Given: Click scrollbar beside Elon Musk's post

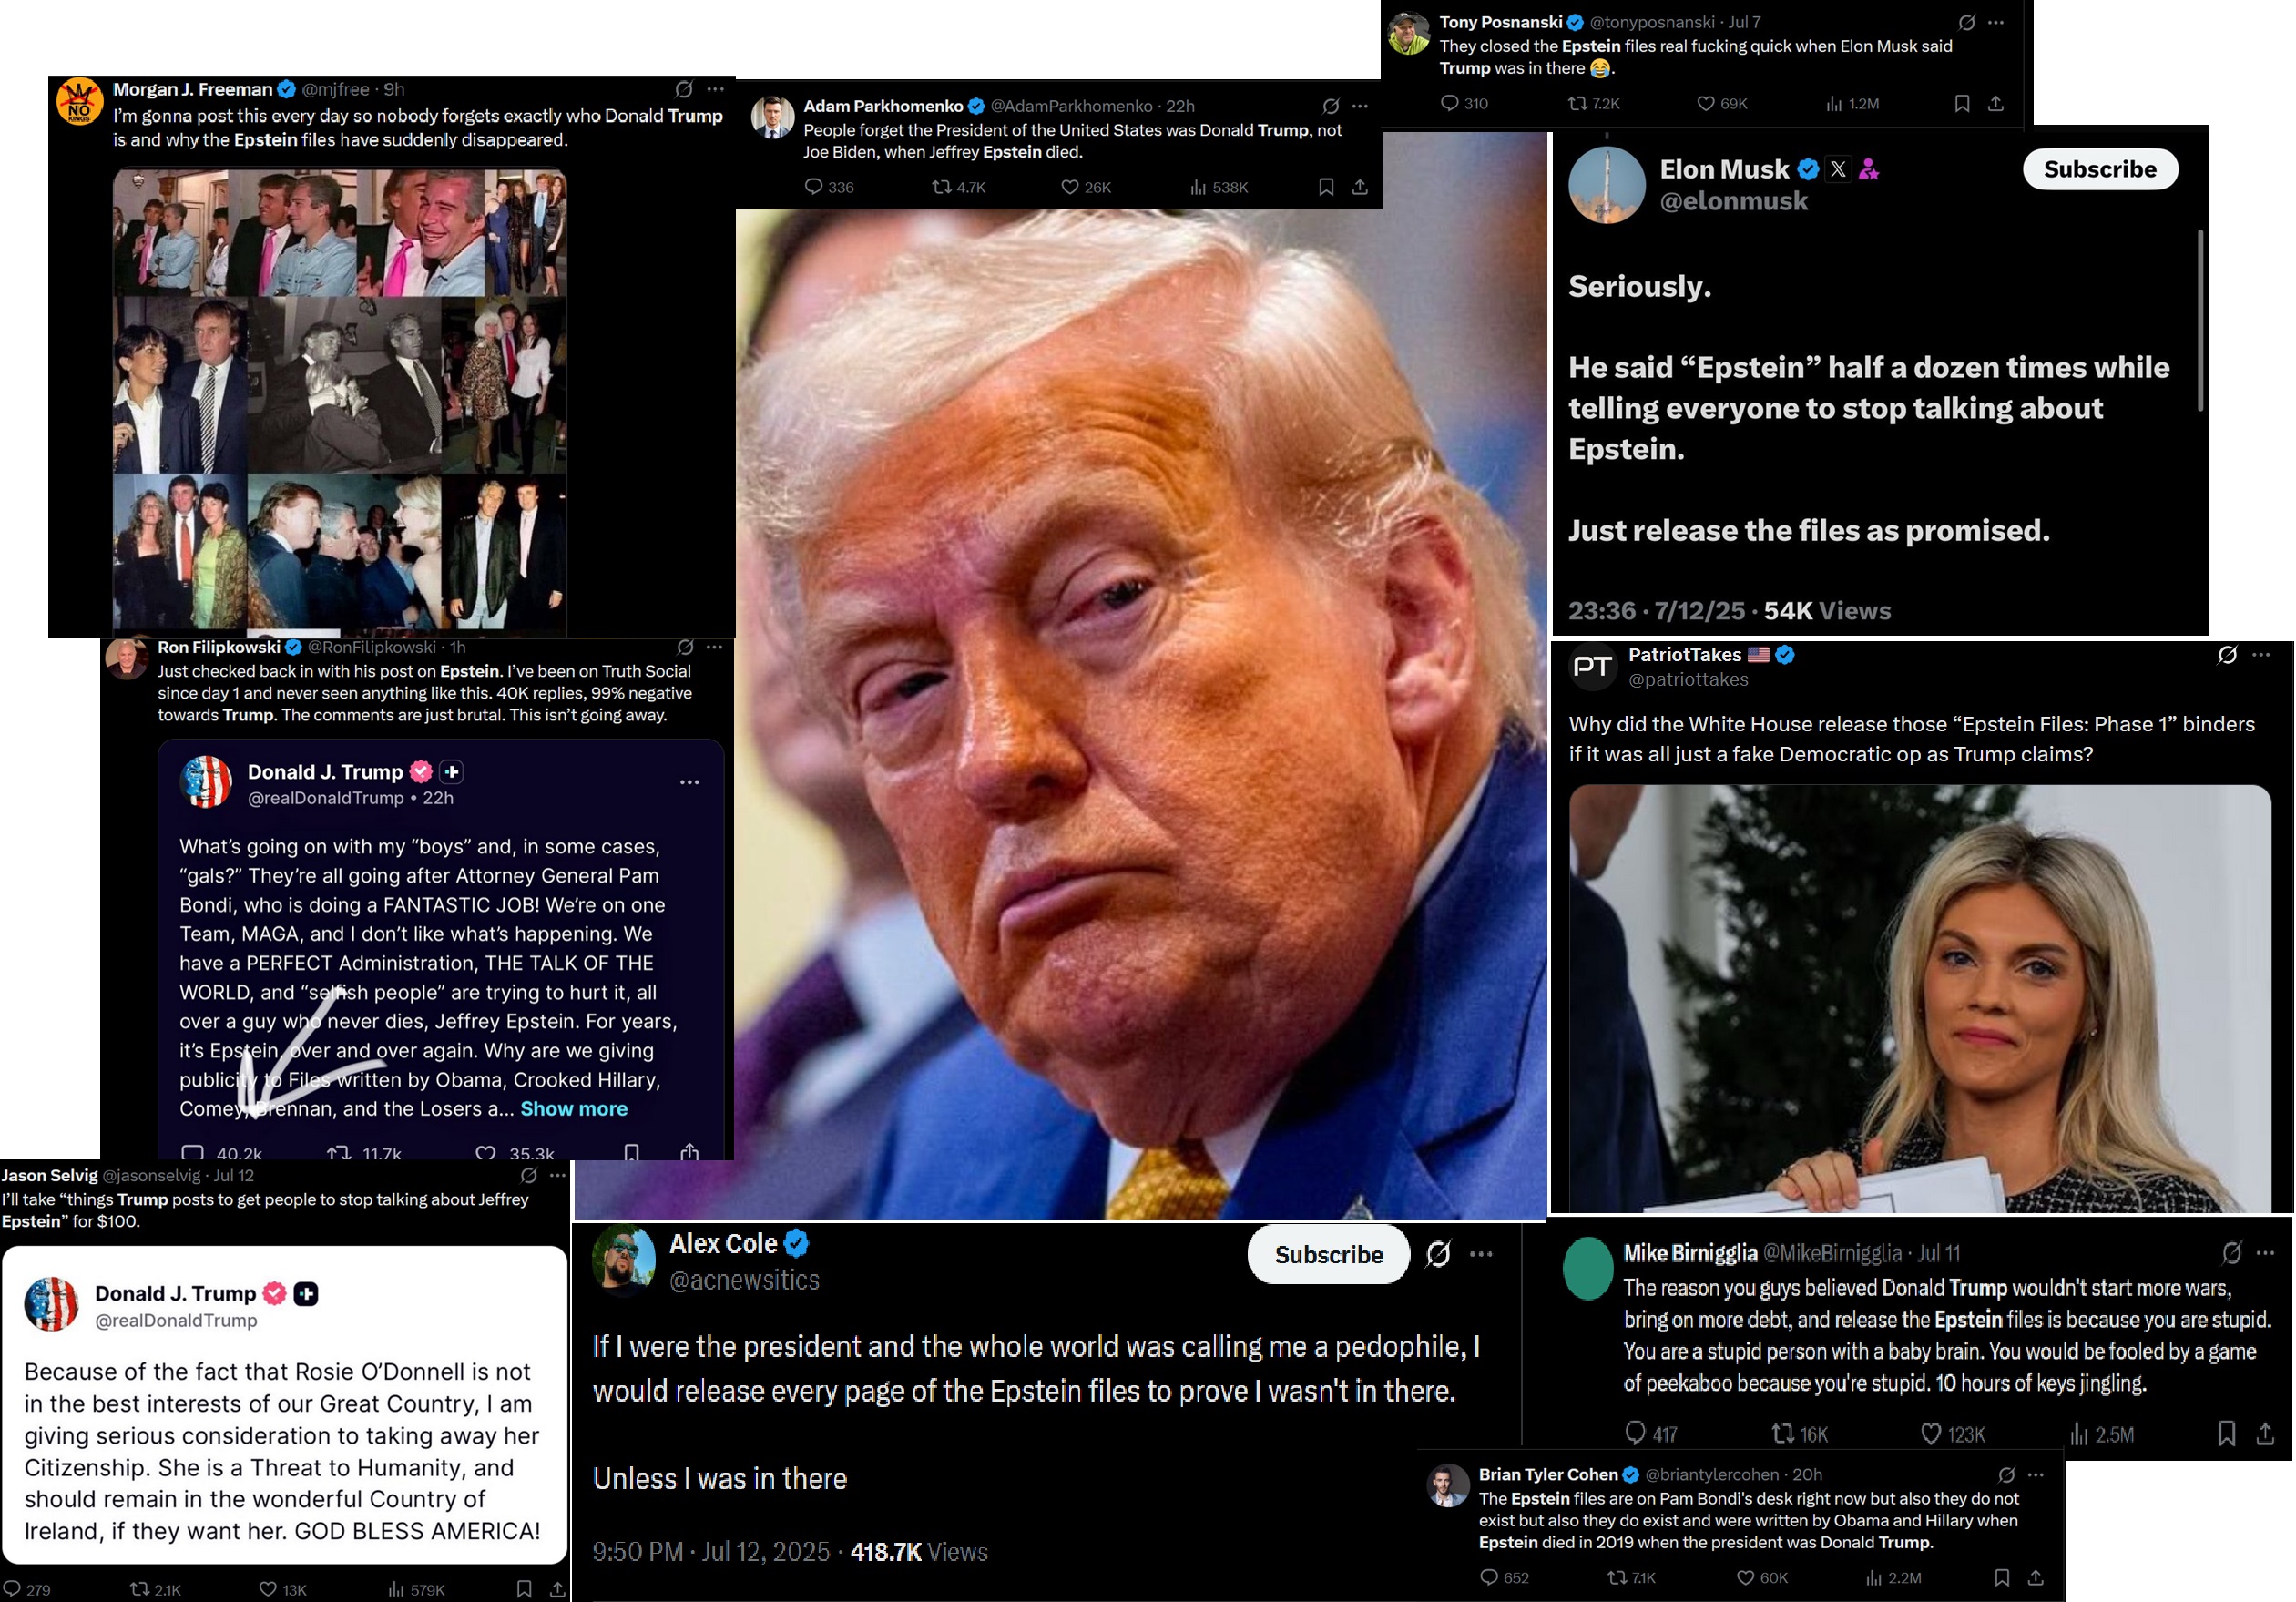Looking at the screenshot, I should (x=2200, y=320).
